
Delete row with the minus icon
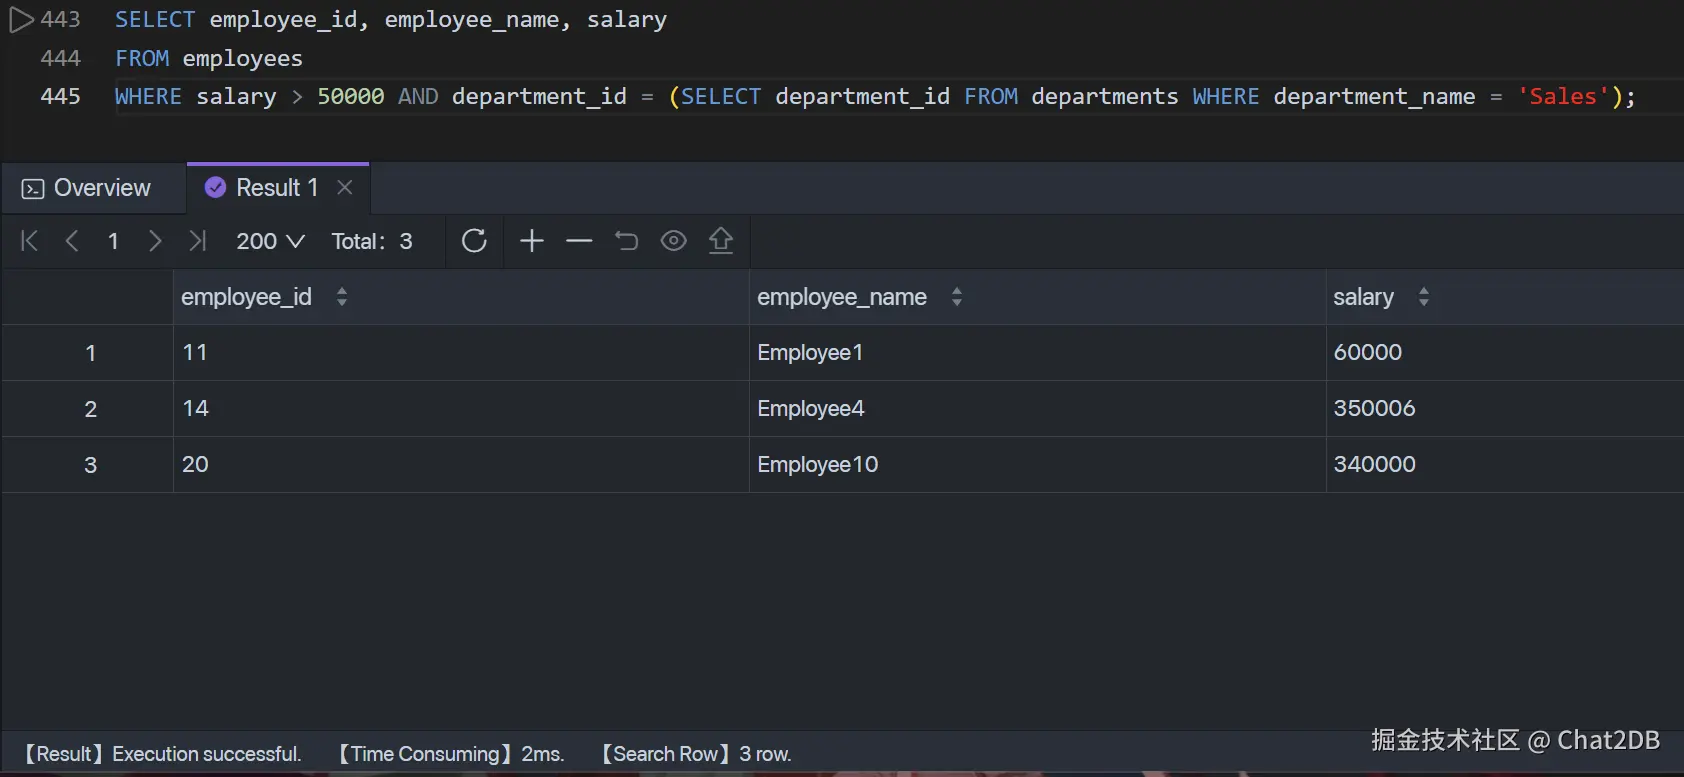coord(579,241)
